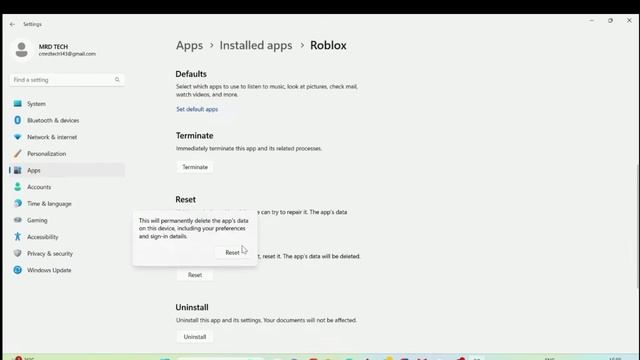
Task: Select the Personalization brush icon
Action: [18, 154]
